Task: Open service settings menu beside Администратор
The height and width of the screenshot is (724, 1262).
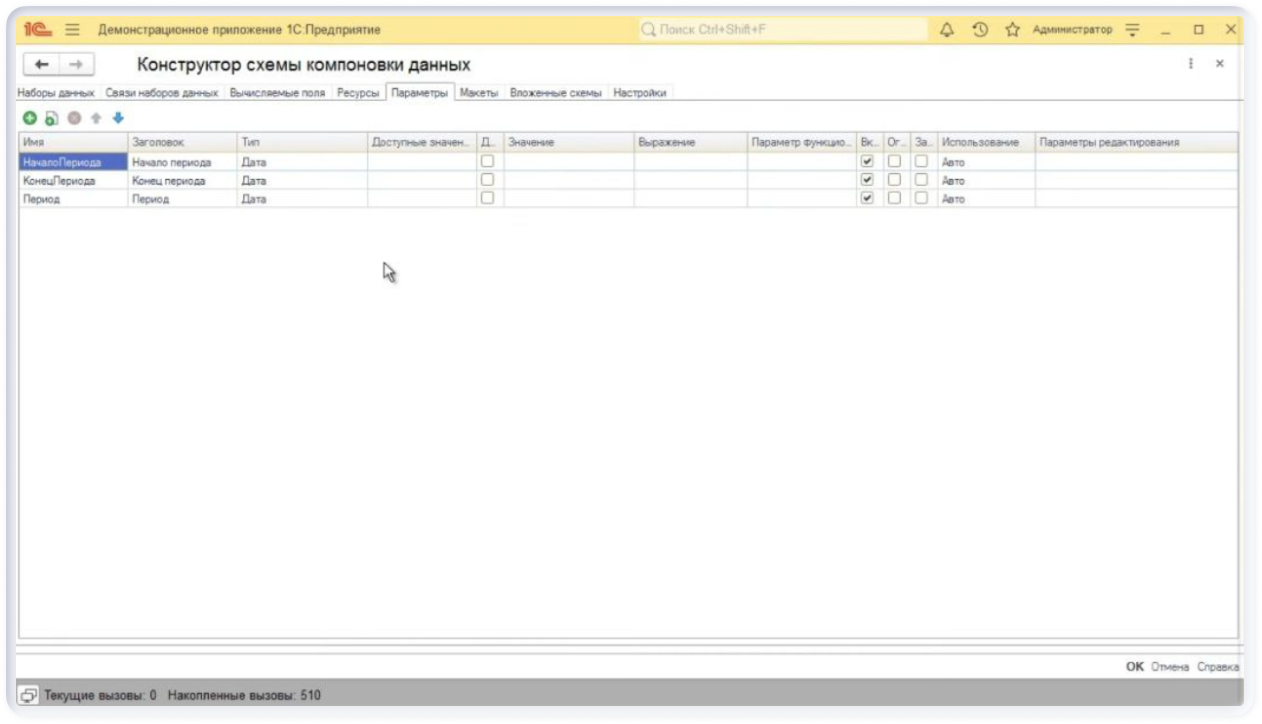Action: pos(1132,30)
